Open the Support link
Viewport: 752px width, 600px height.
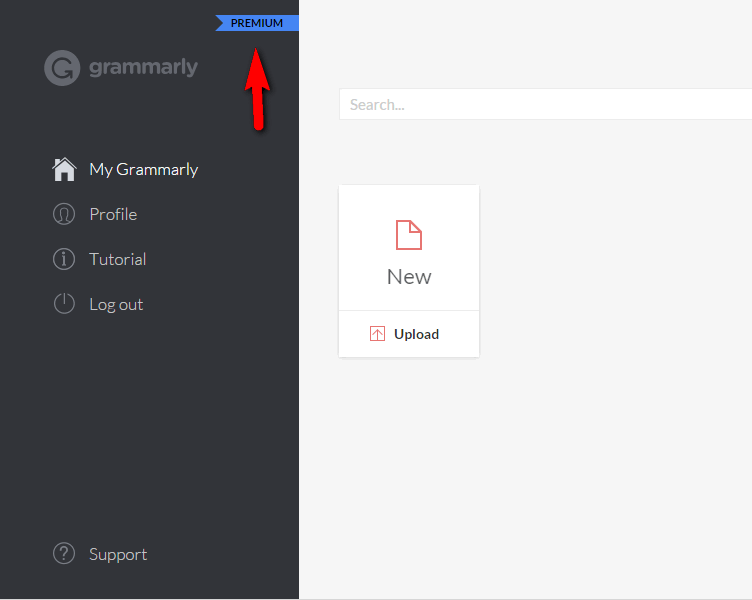click(118, 555)
